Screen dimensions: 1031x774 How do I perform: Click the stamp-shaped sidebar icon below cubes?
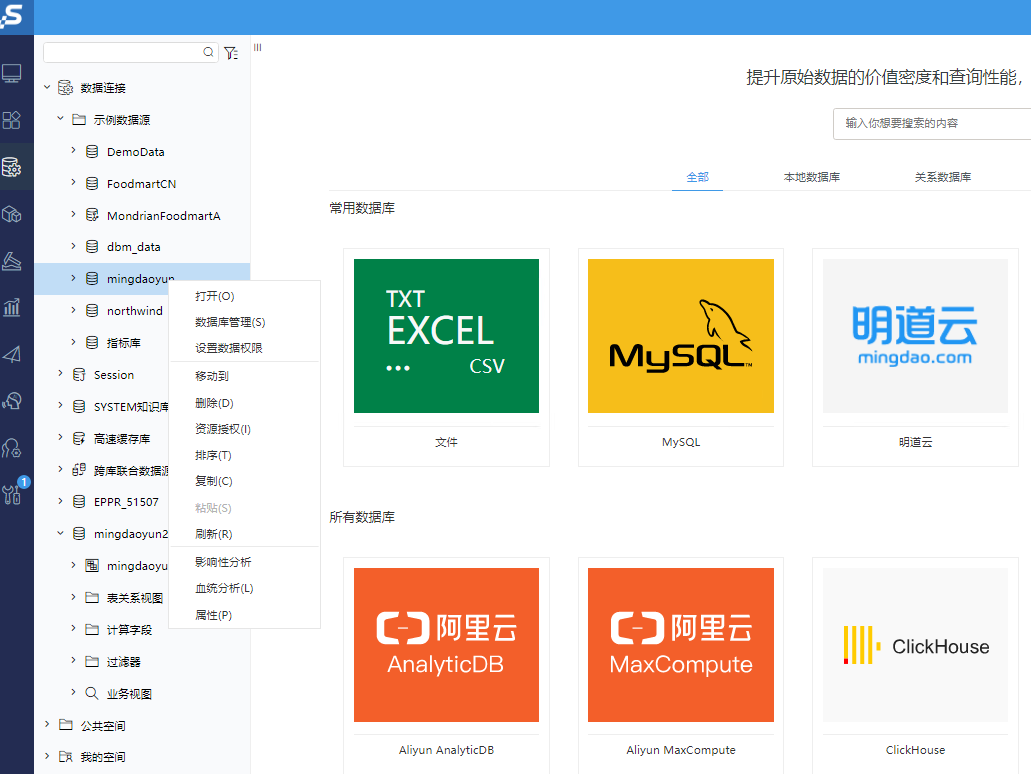(12, 261)
